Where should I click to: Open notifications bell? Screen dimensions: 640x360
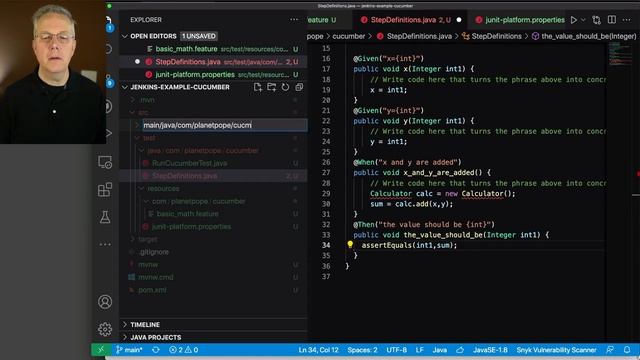pos(627,350)
